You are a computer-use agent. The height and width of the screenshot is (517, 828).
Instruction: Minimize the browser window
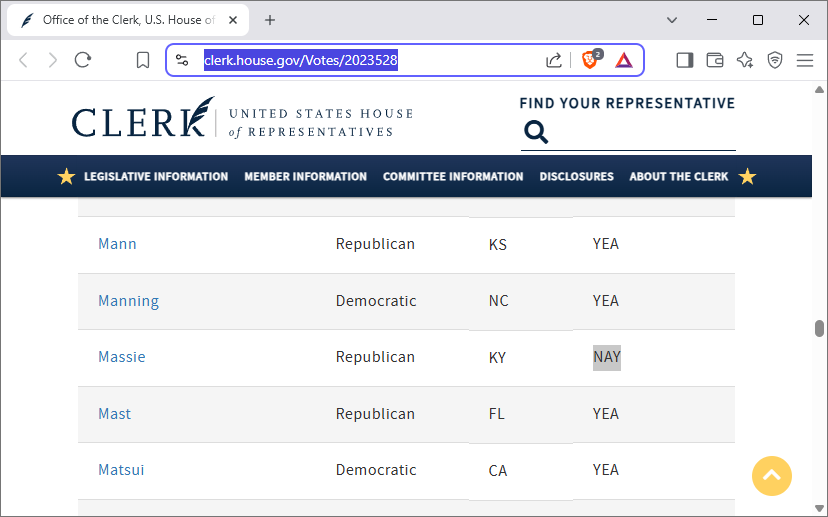[x=712, y=20]
